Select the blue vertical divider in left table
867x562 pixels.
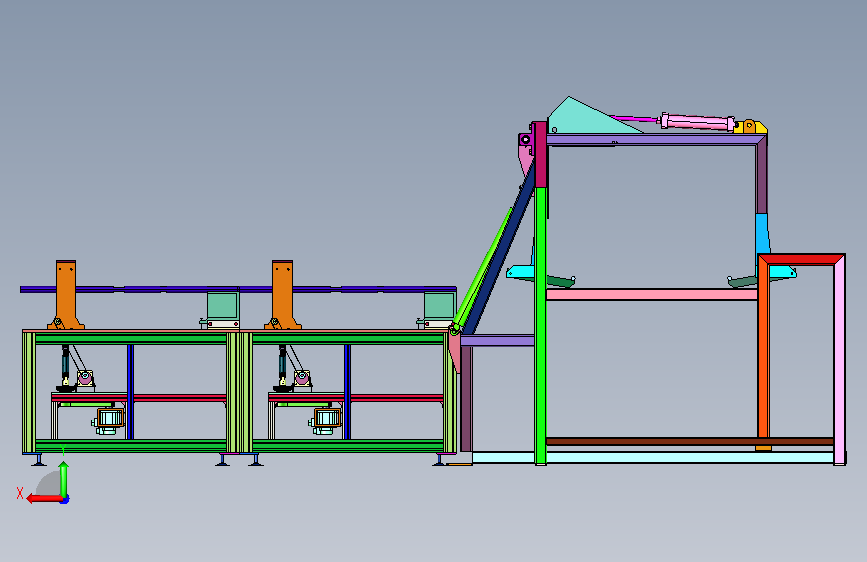[130, 392]
